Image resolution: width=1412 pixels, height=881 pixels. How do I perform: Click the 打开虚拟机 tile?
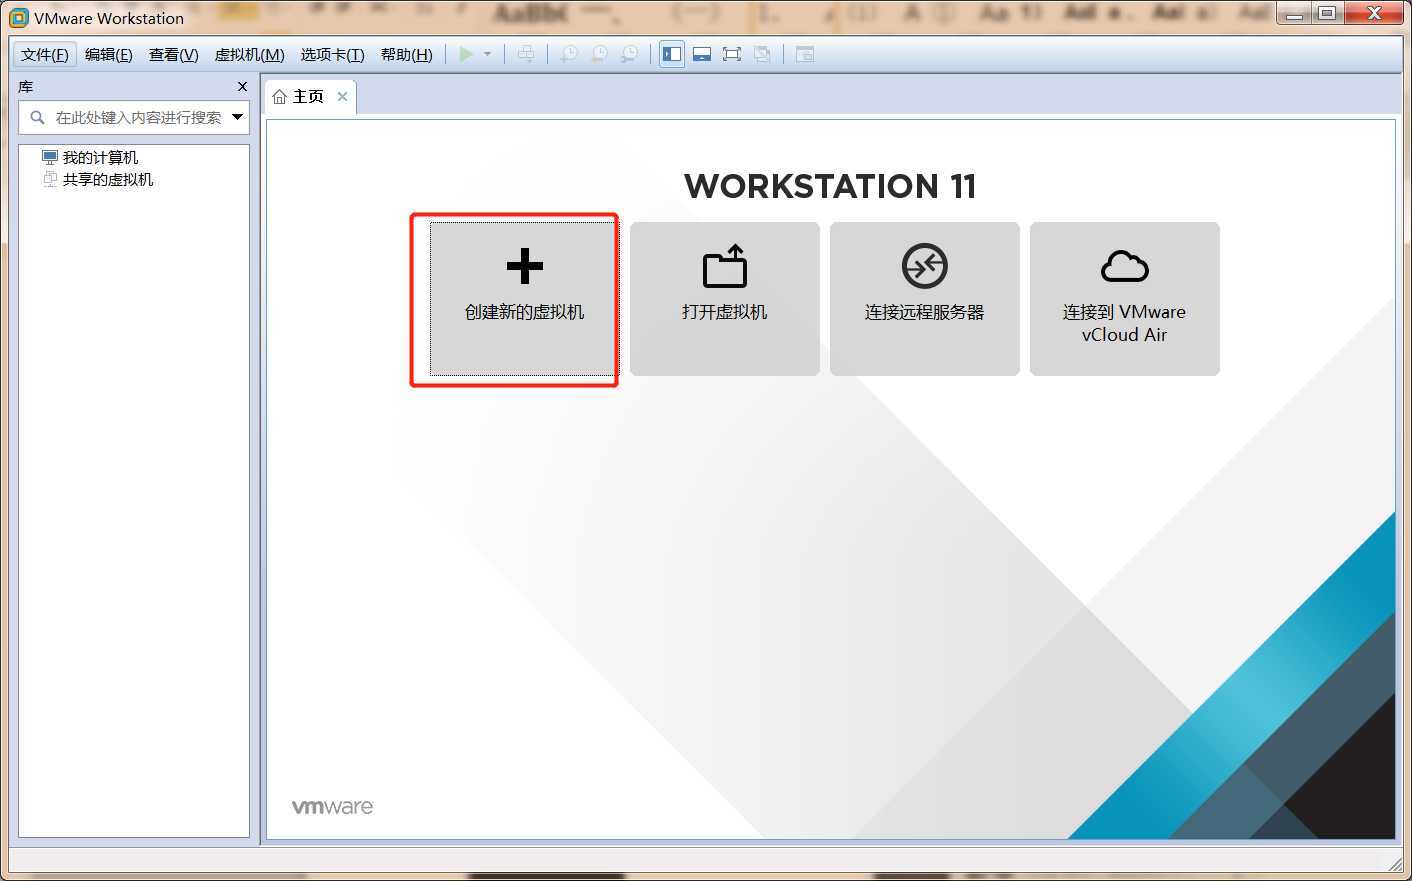coord(725,299)
